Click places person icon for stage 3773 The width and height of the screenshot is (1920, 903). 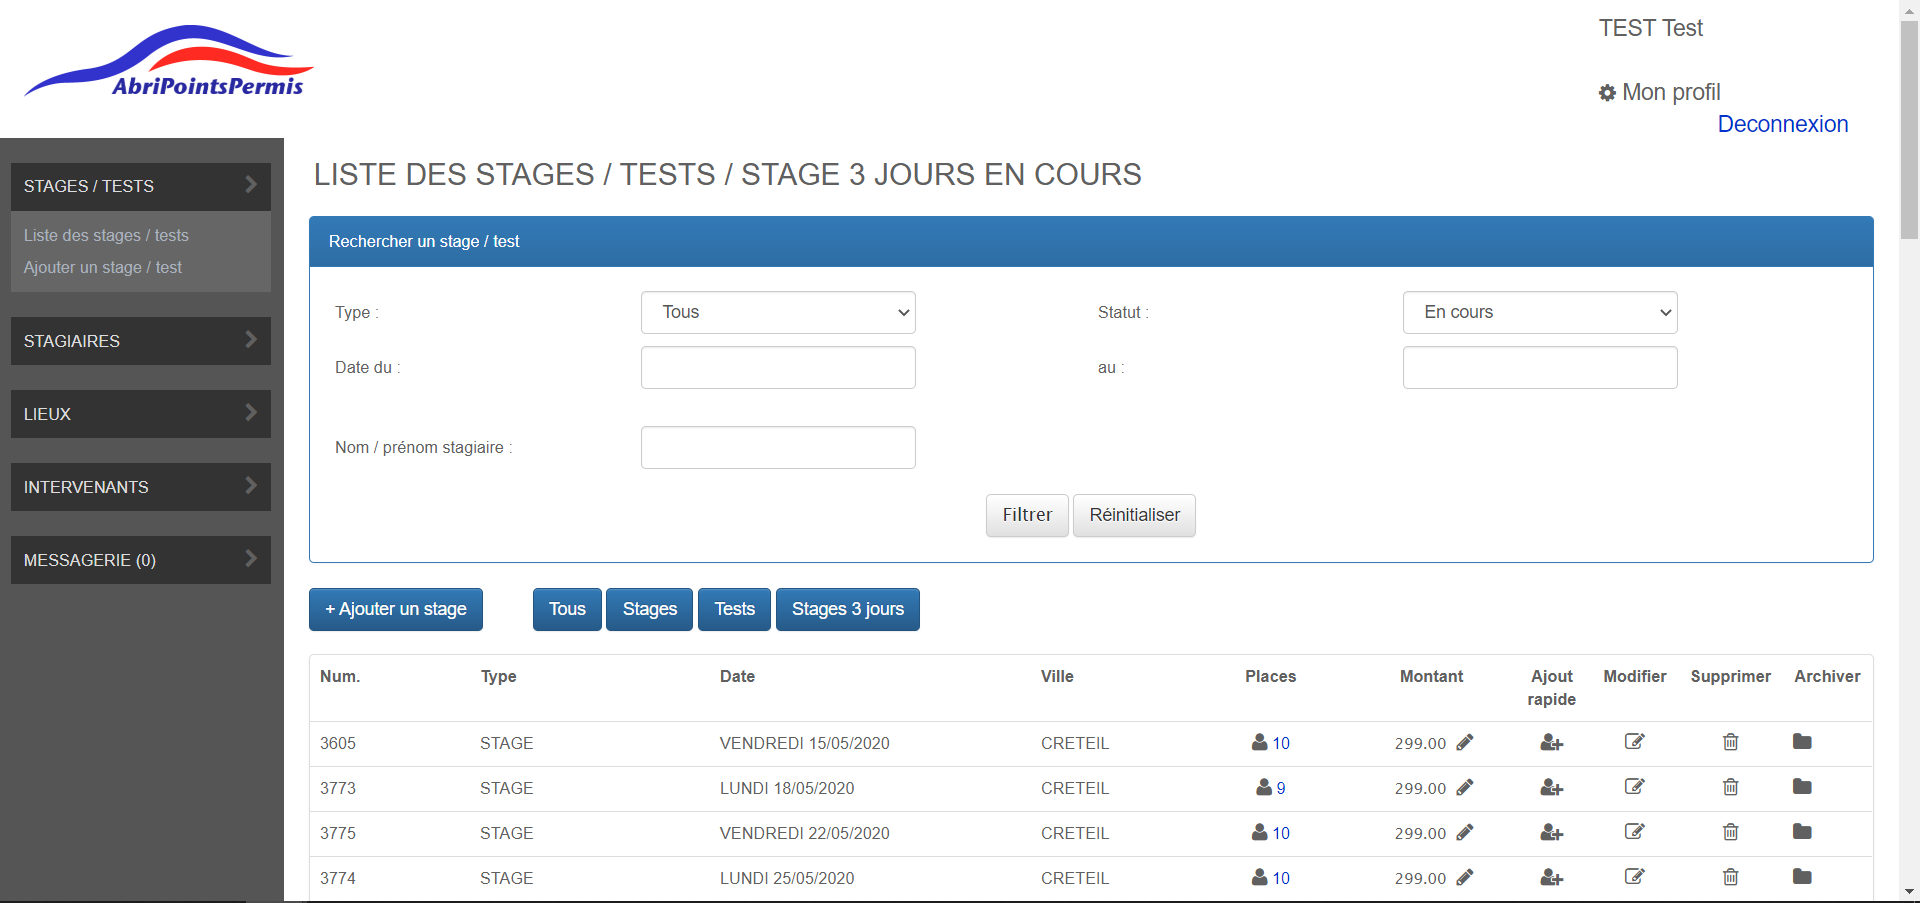(x=1264, y=788)
